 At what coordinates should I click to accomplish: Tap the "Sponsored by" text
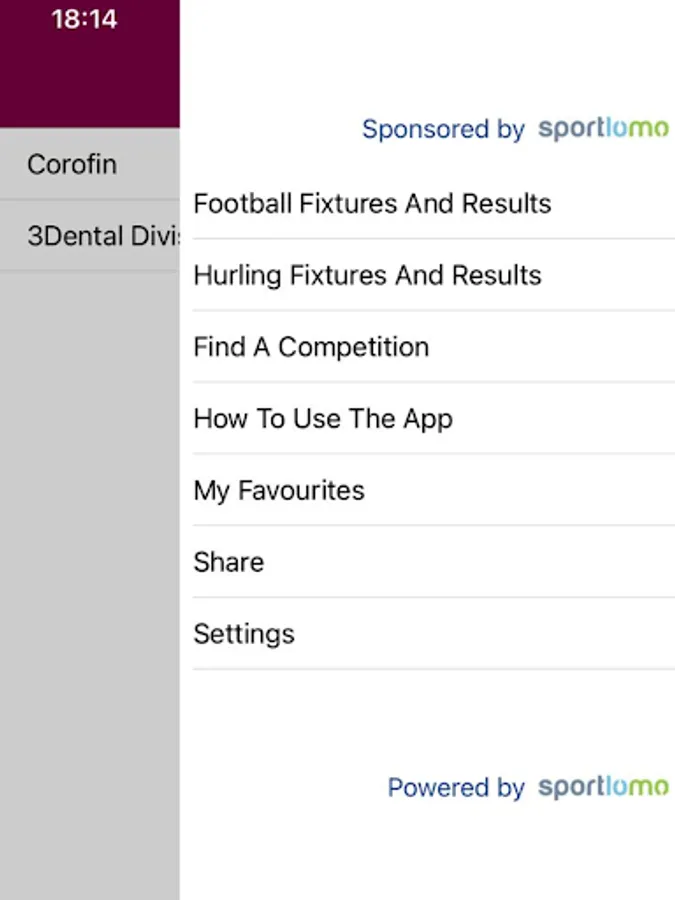click(x=443, y=130)
